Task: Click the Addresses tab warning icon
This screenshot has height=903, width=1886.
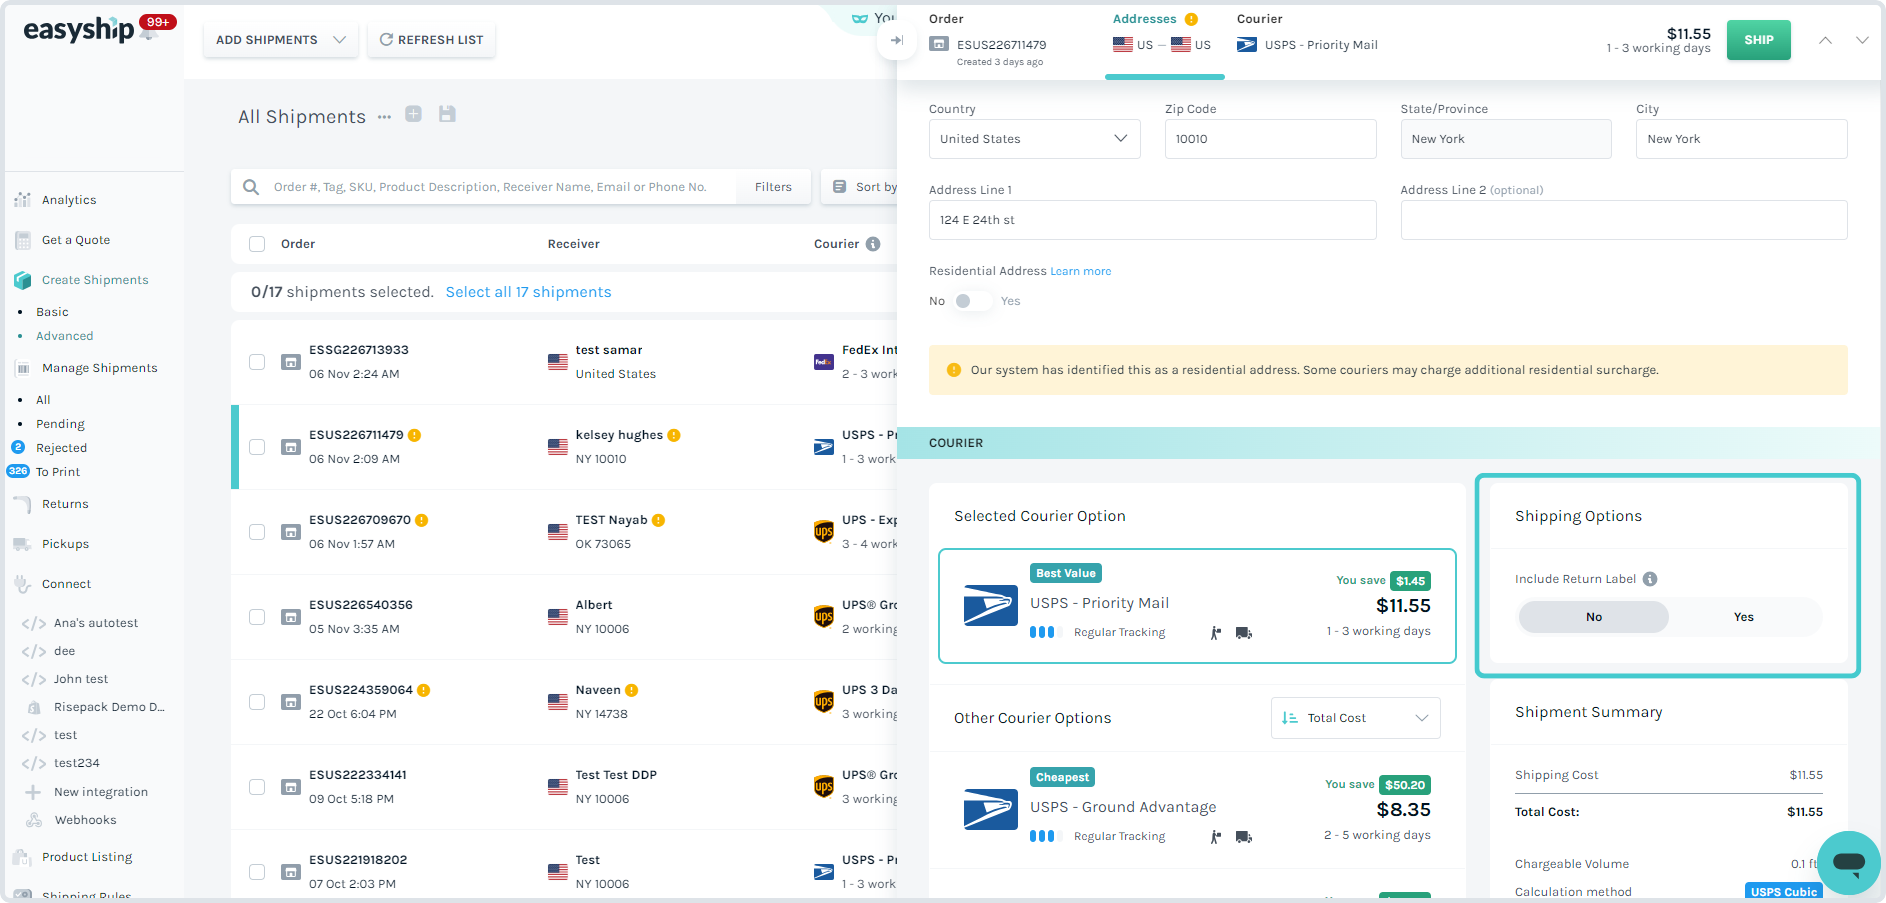Action: click(1191, 19)
